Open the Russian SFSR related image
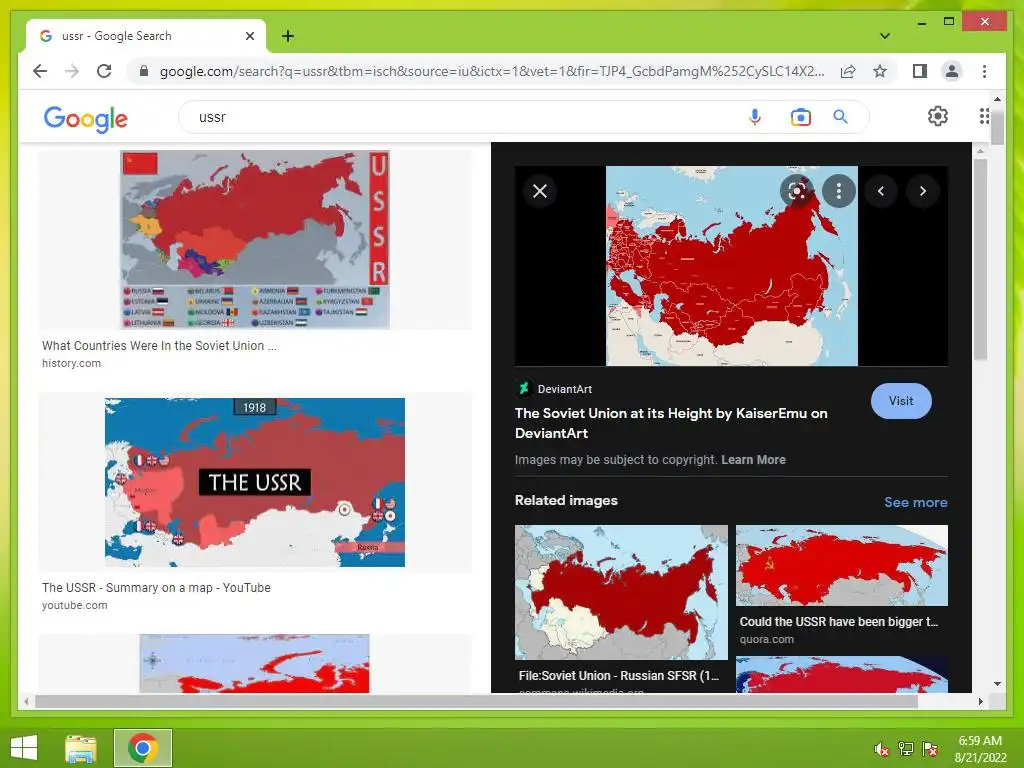 click(621, 592)
